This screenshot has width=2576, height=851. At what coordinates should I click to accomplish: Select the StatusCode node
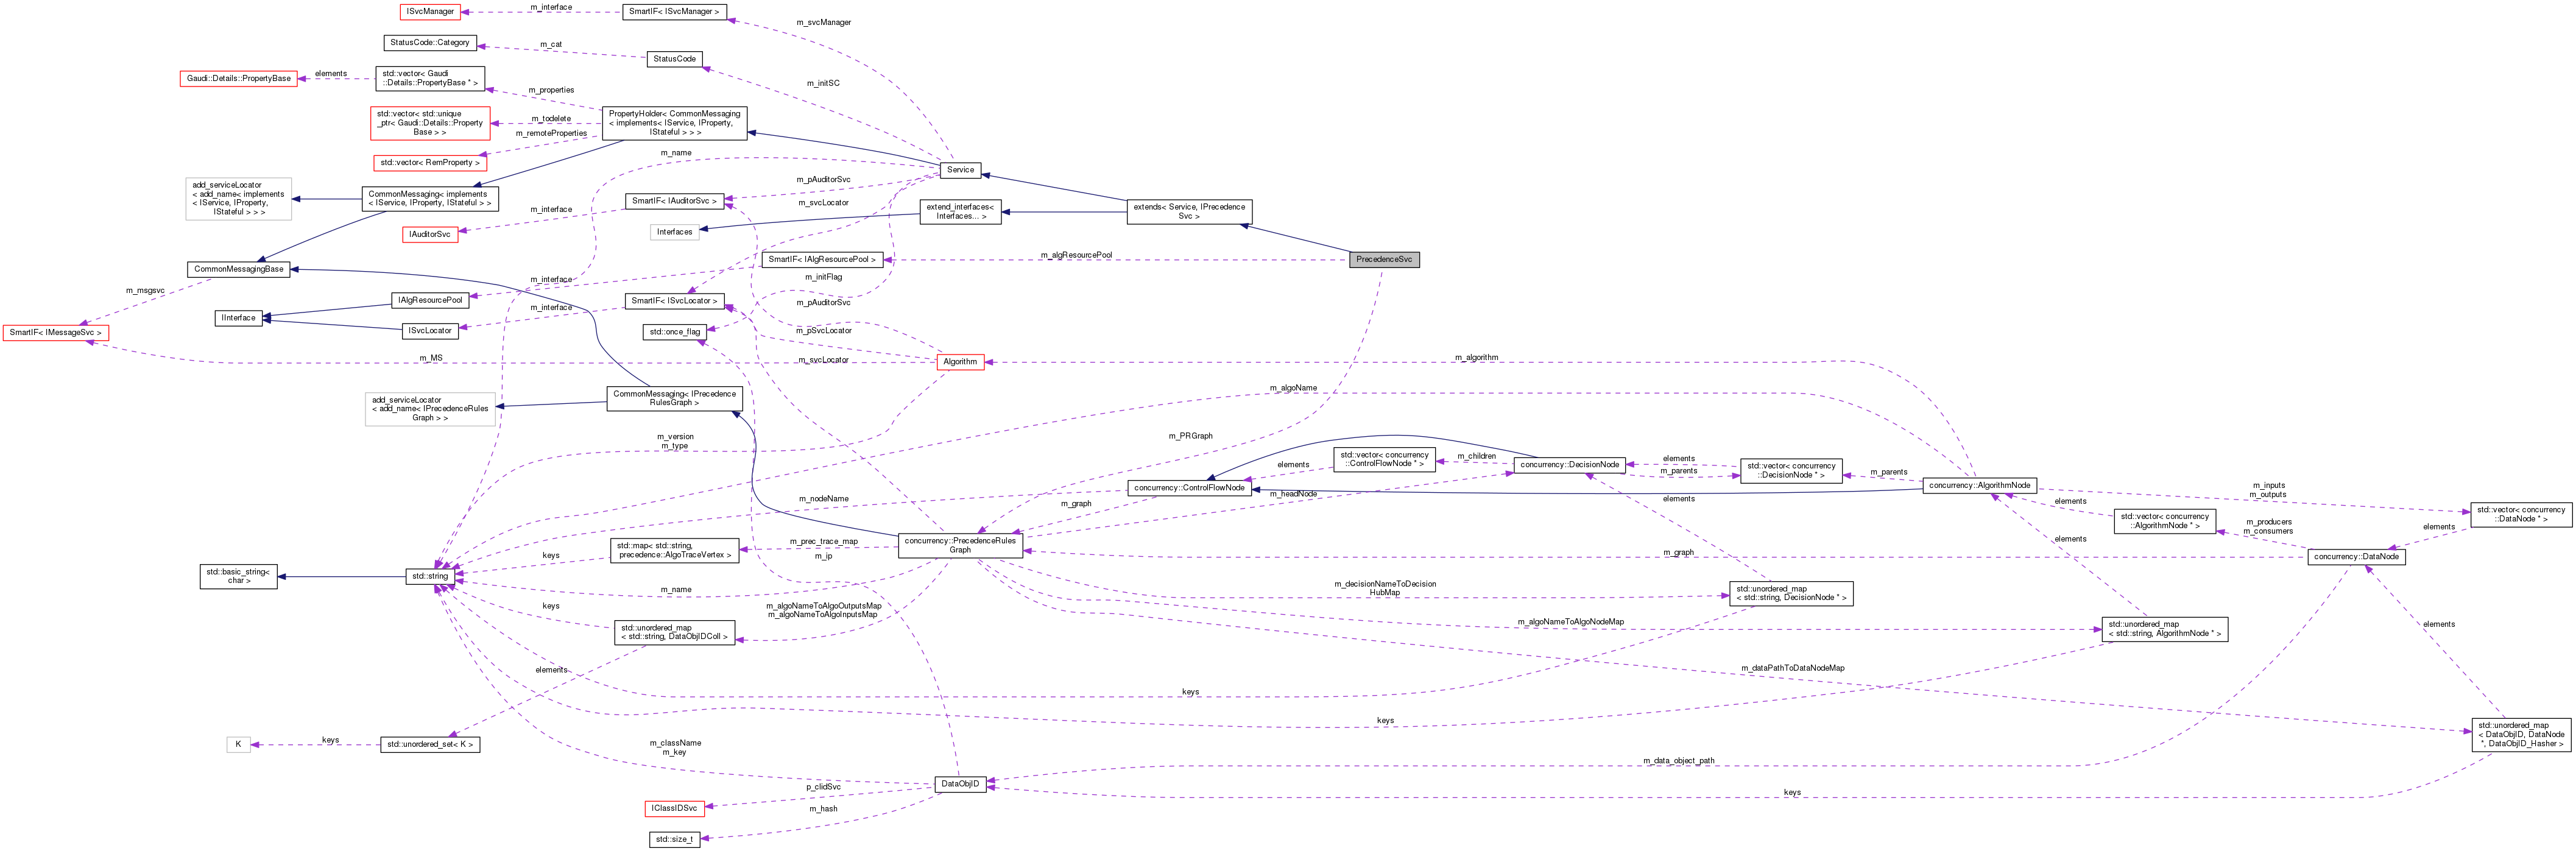tap(675, 59)
